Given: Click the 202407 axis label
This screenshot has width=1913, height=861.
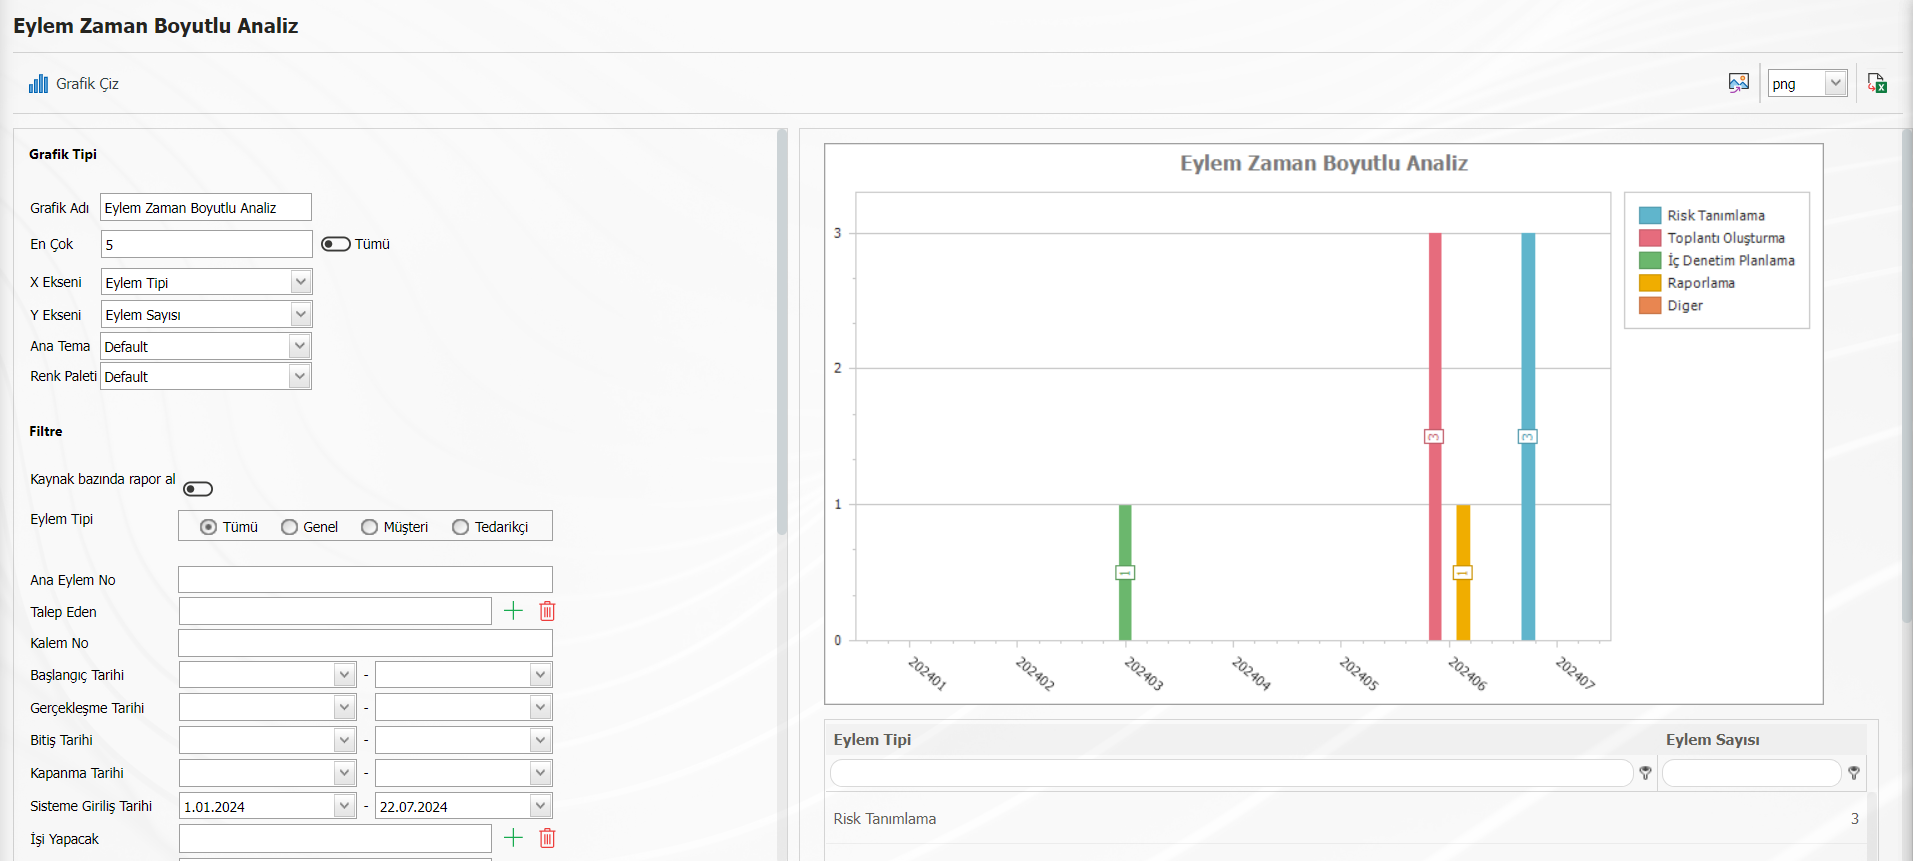Looking at the screenshot, I should 1575,673.
